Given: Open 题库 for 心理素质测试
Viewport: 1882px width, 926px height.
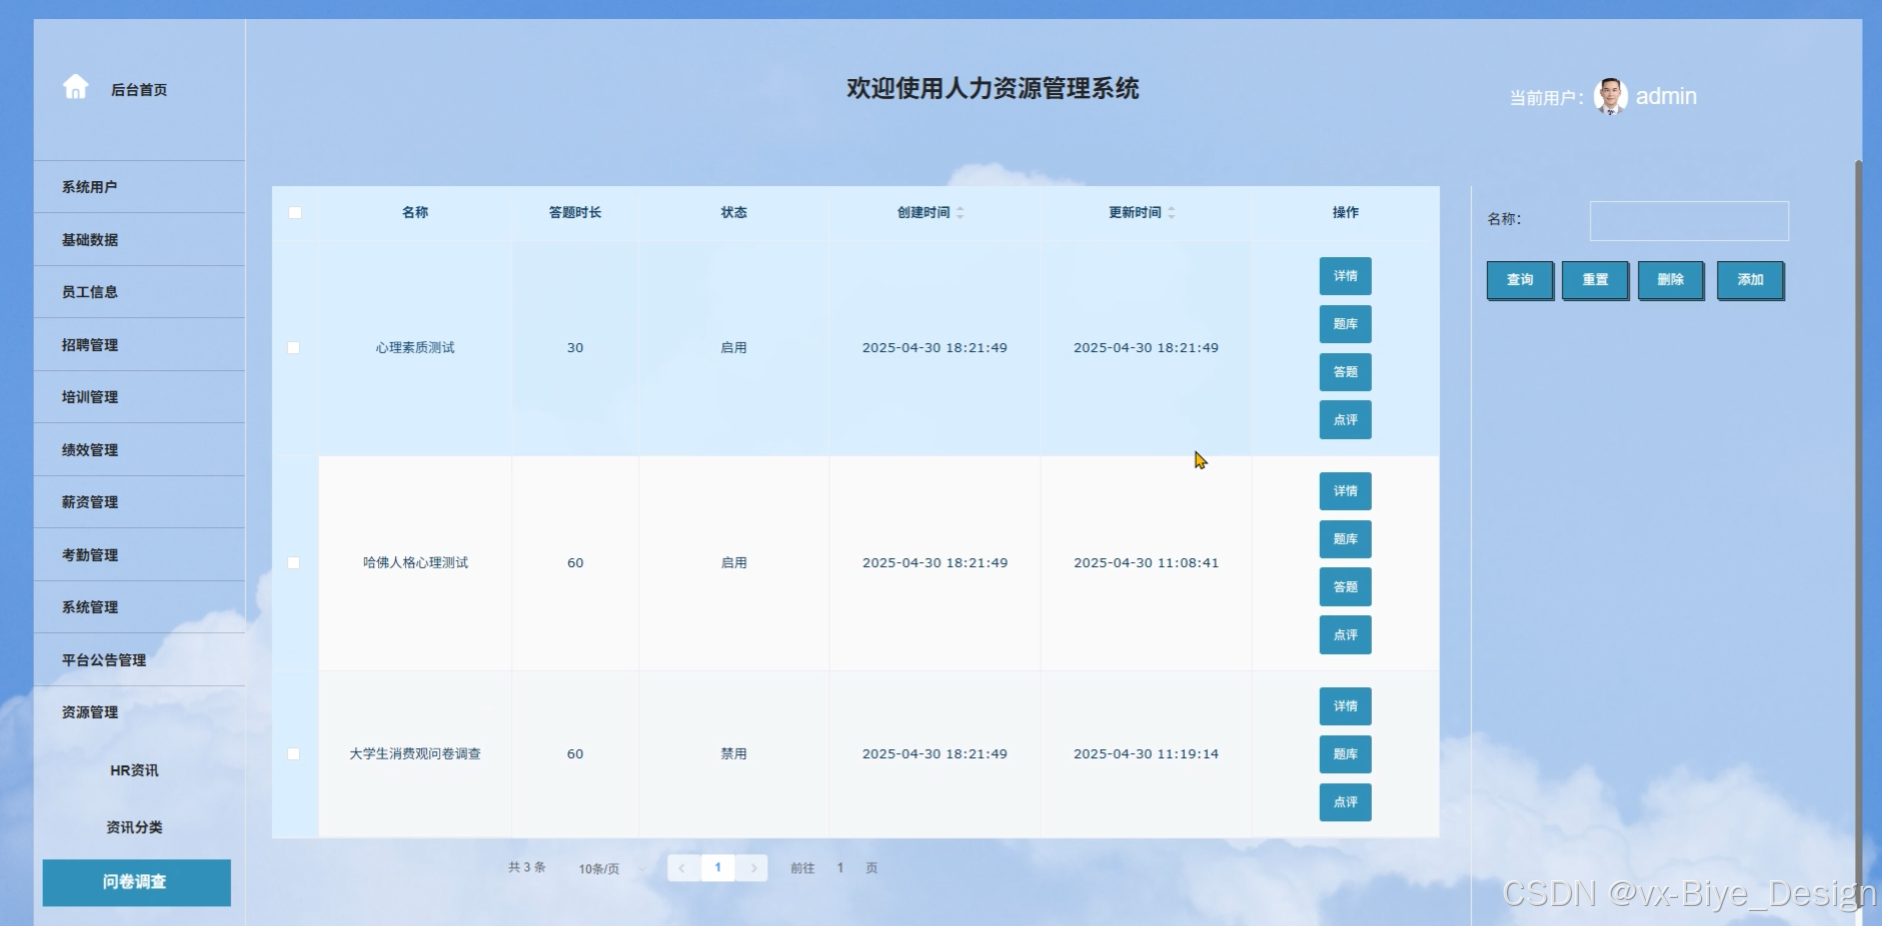Looking at the screenshot, I should coord(1345,324).
